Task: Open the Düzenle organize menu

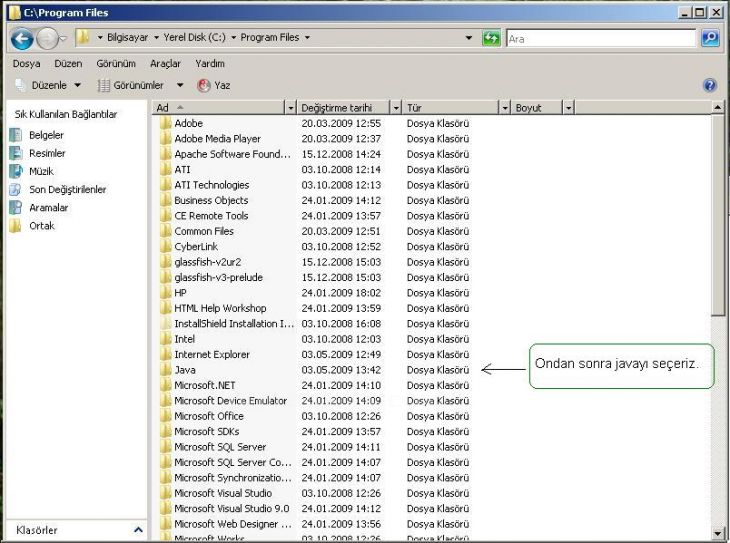Action: (48, 85)
